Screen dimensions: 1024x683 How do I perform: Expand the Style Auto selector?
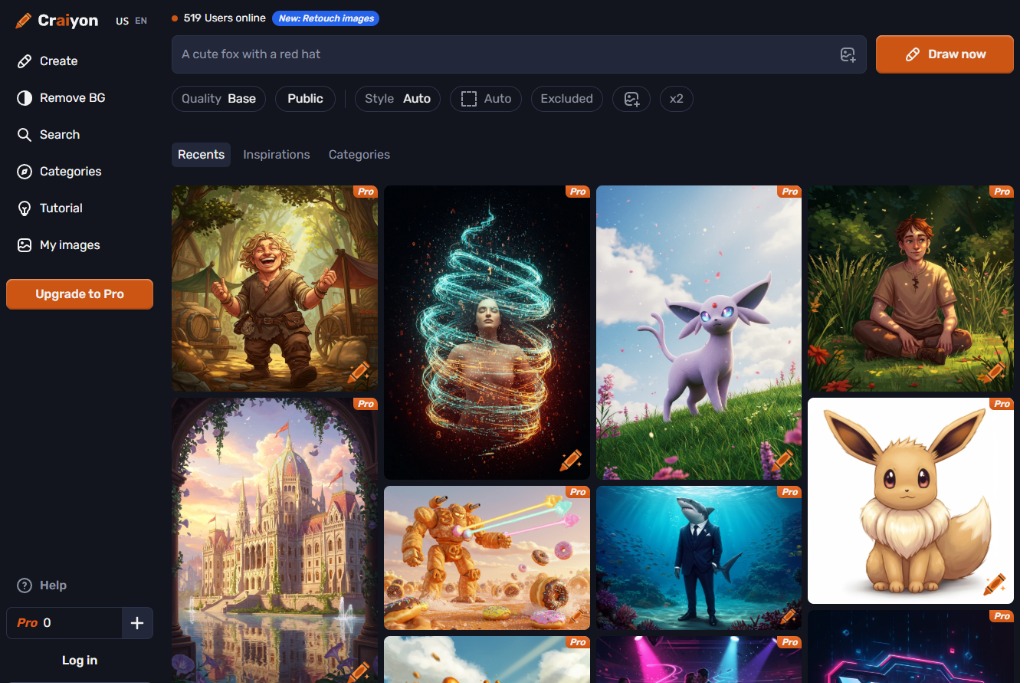pyautogui.click(x=397, y=99)
